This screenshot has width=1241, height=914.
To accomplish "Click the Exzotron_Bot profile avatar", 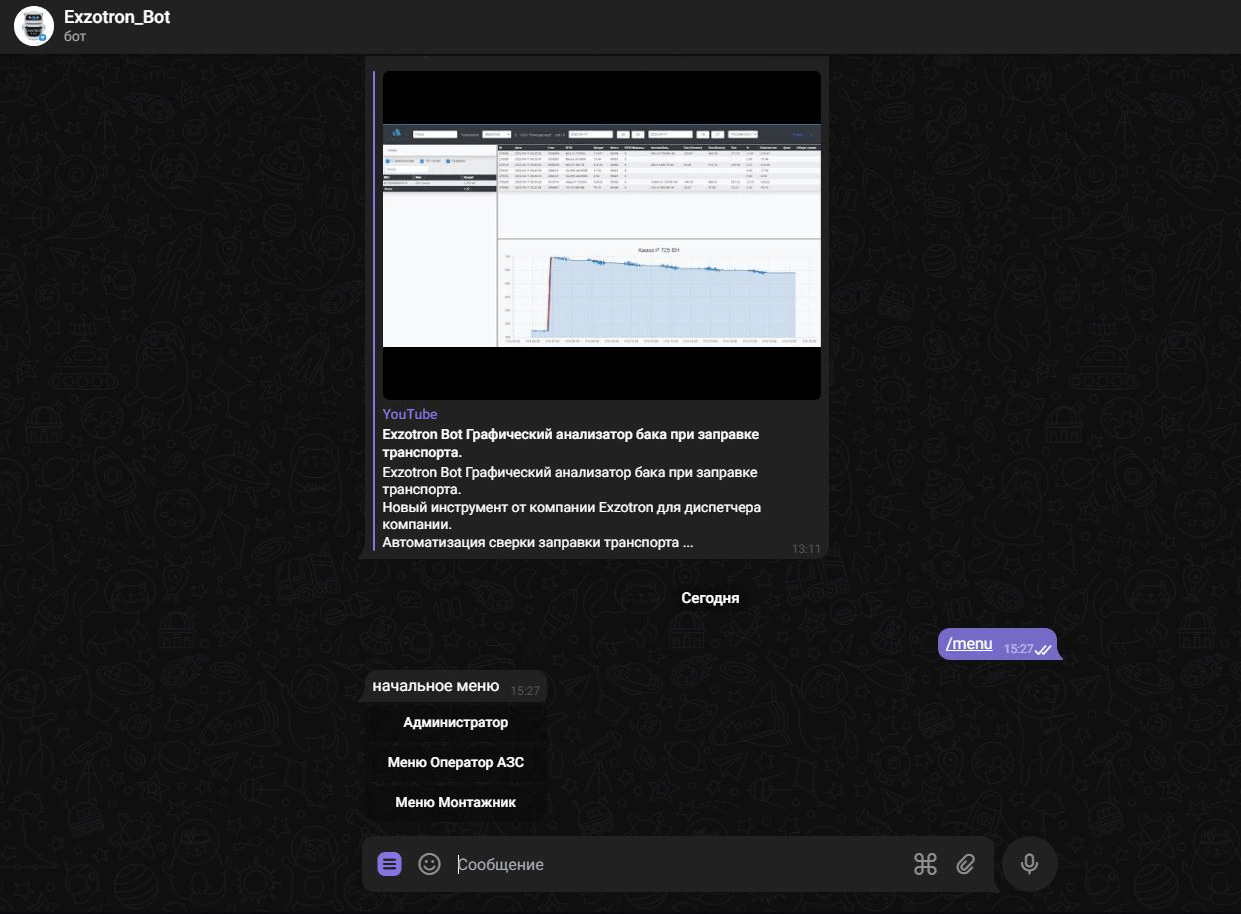I will [33, 26].
